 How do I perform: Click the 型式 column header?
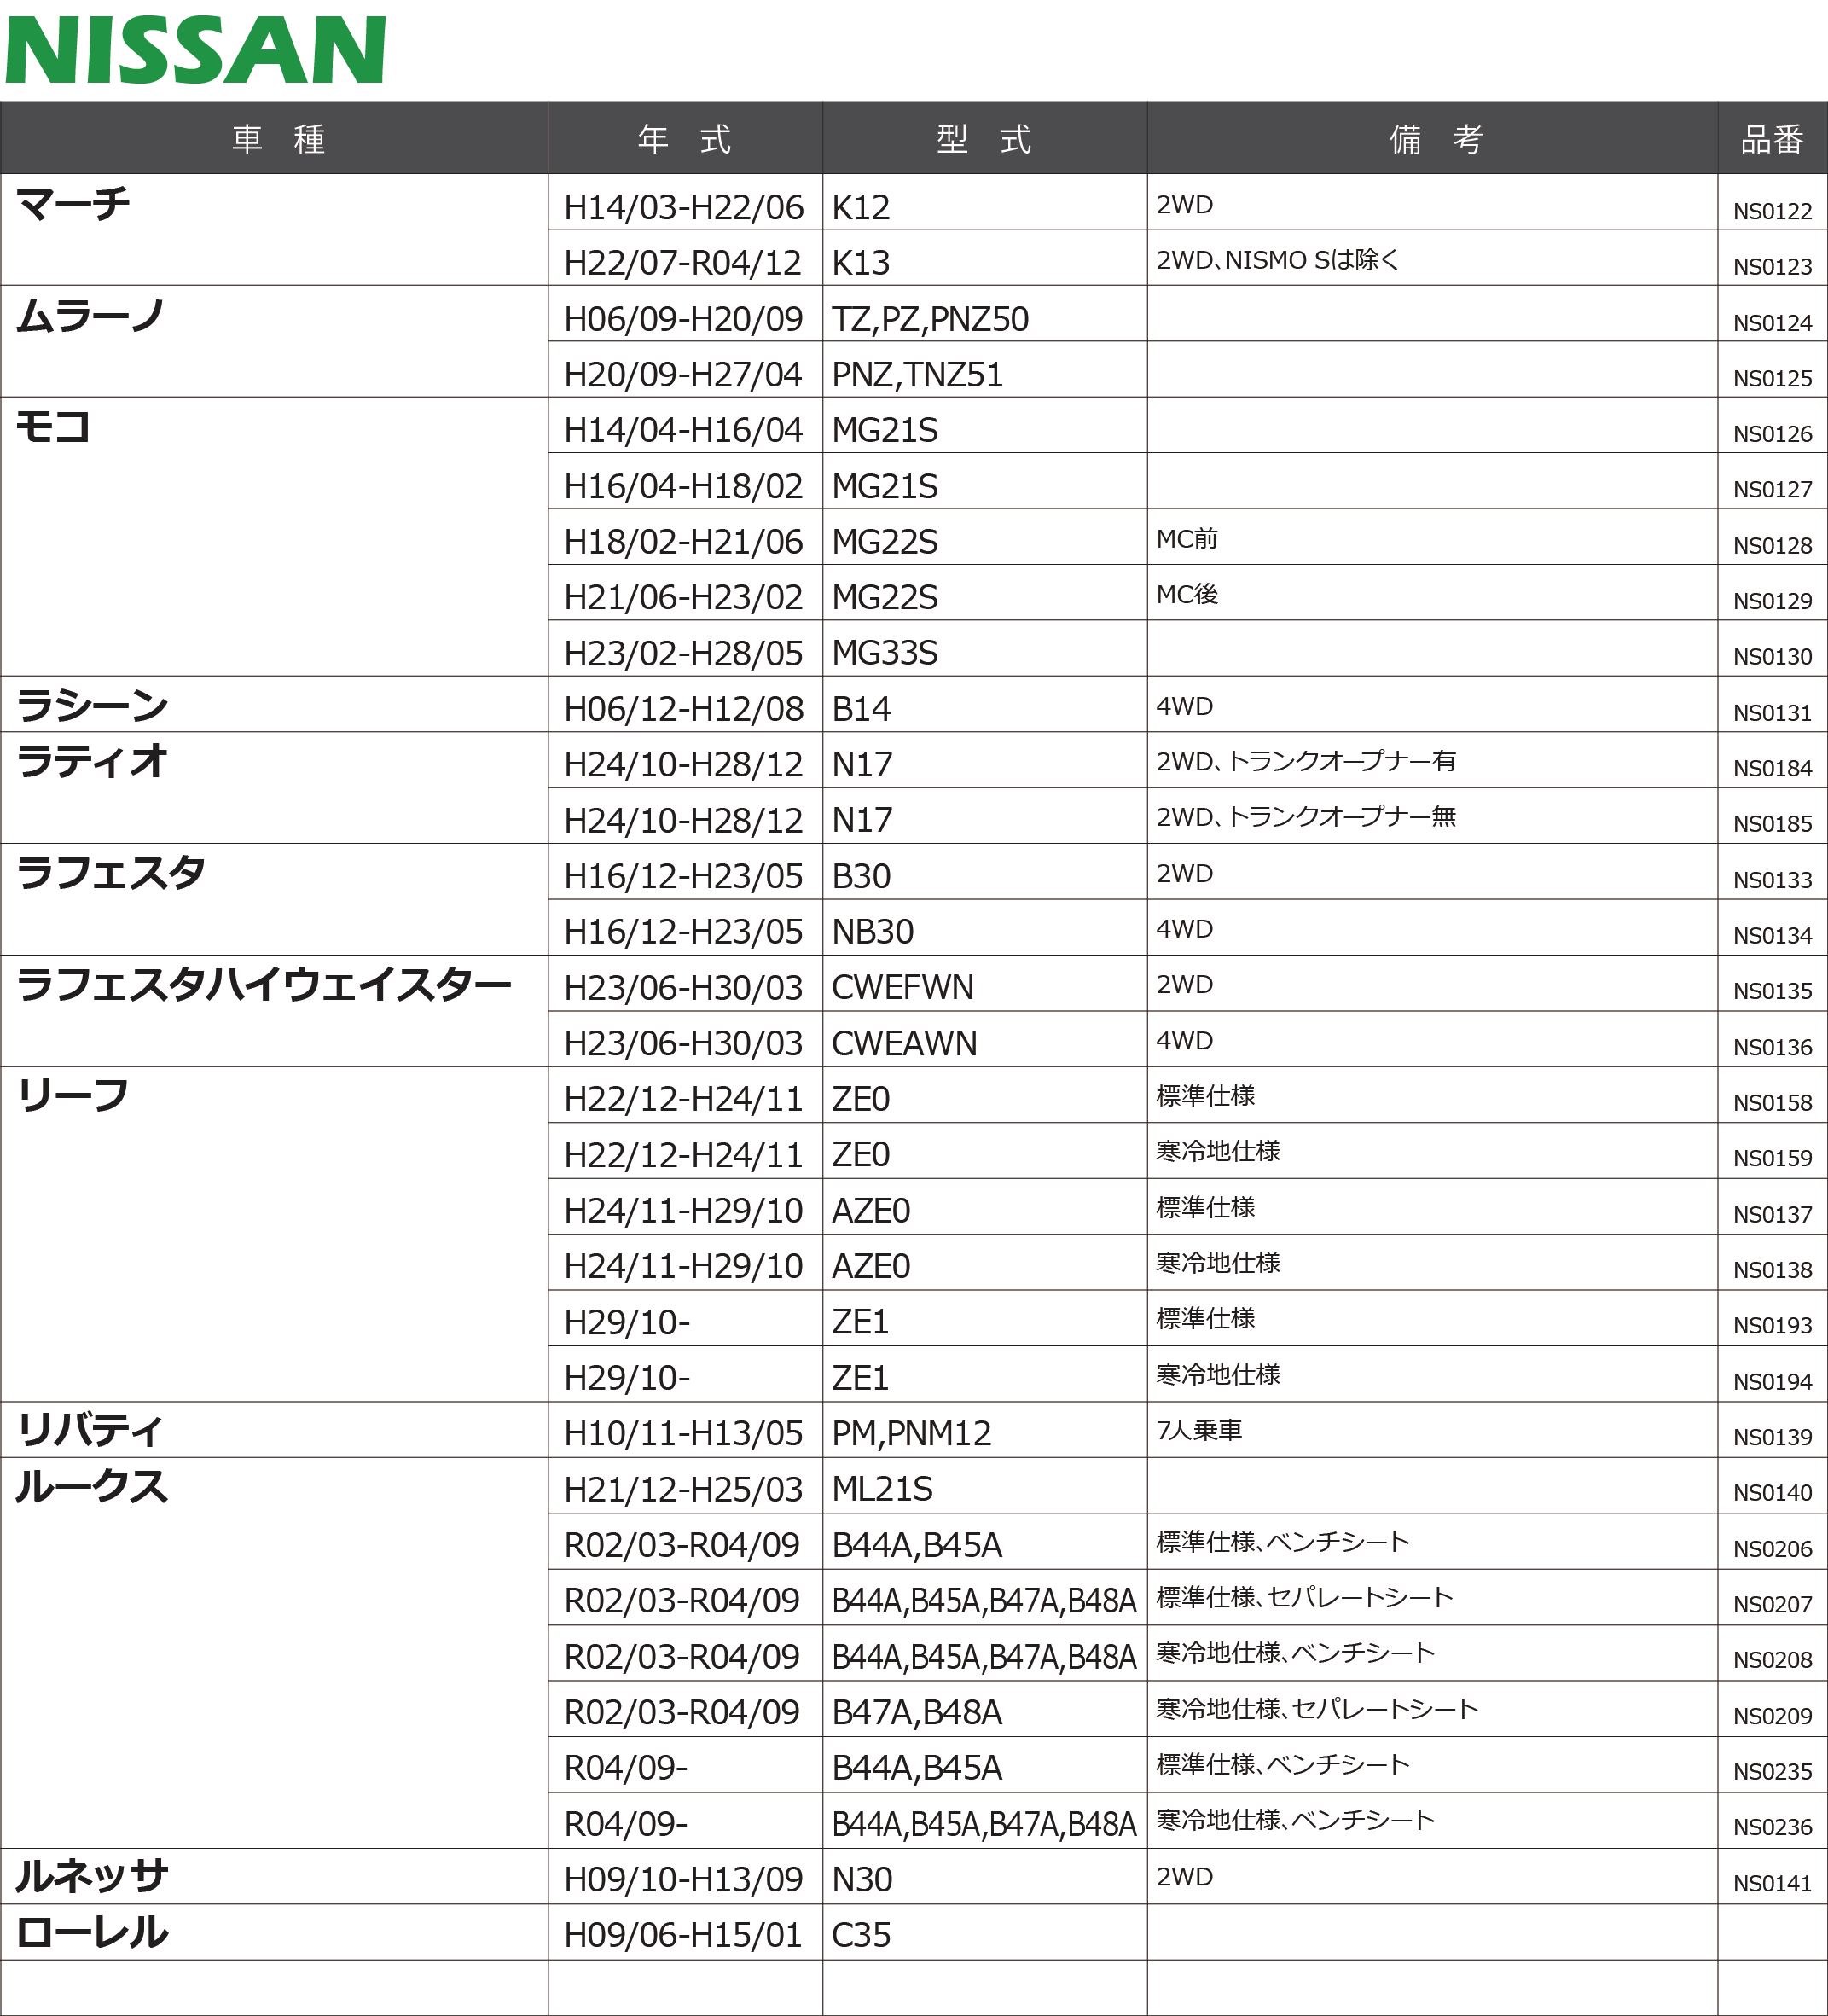pos(984,139)
